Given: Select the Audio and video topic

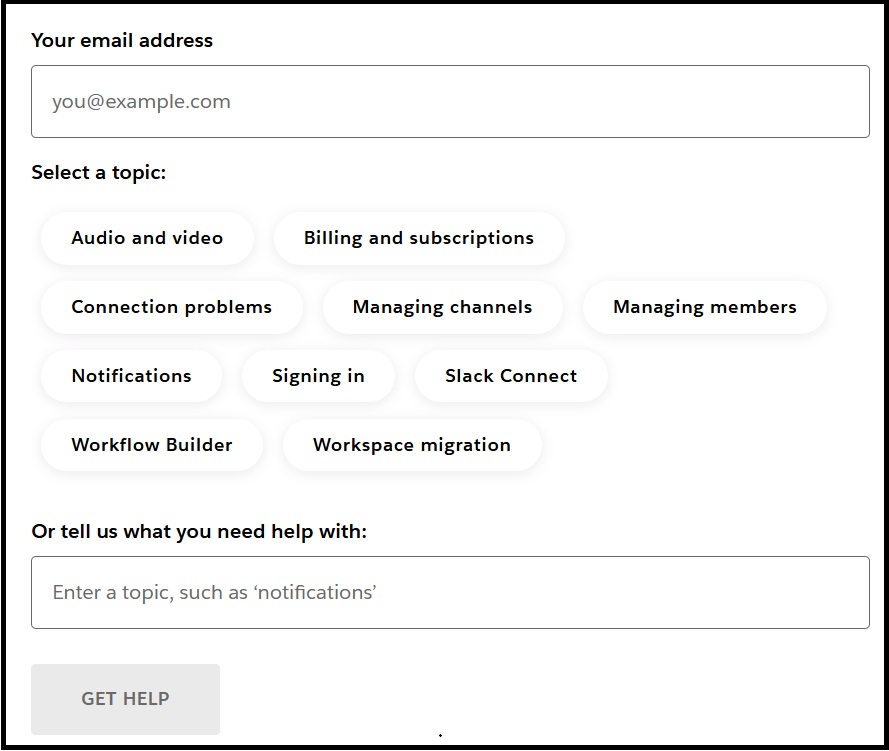Looking at the screenshot, I should point(147,238).
